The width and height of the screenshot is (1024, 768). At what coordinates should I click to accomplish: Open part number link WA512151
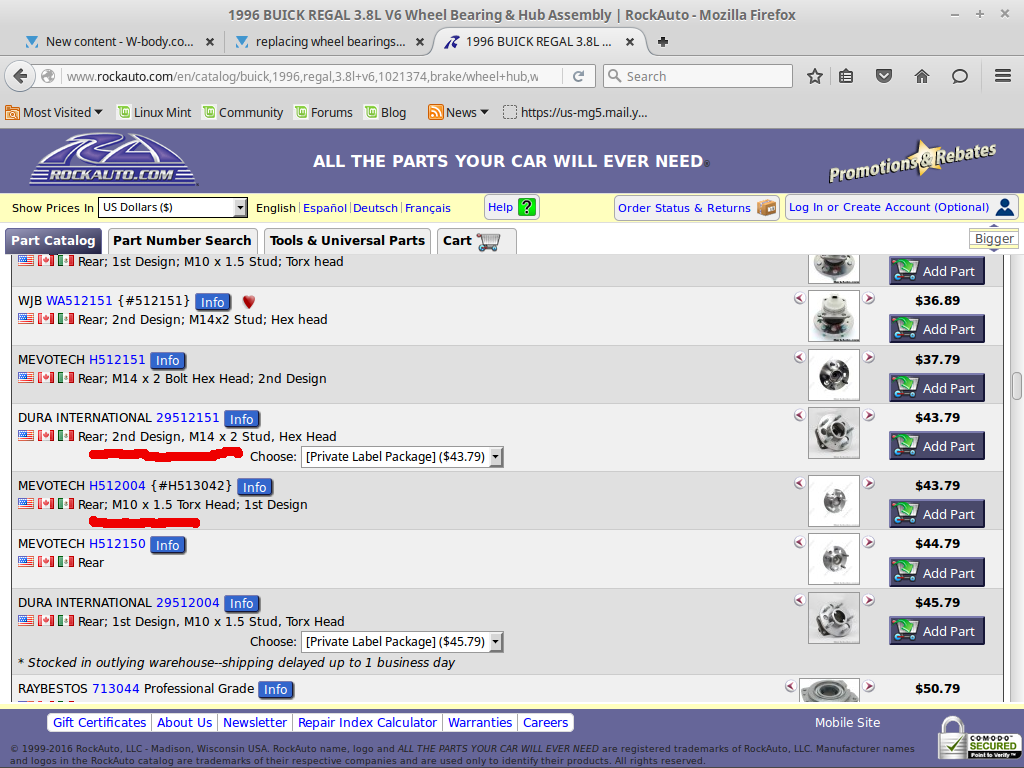tap(79, 301)
